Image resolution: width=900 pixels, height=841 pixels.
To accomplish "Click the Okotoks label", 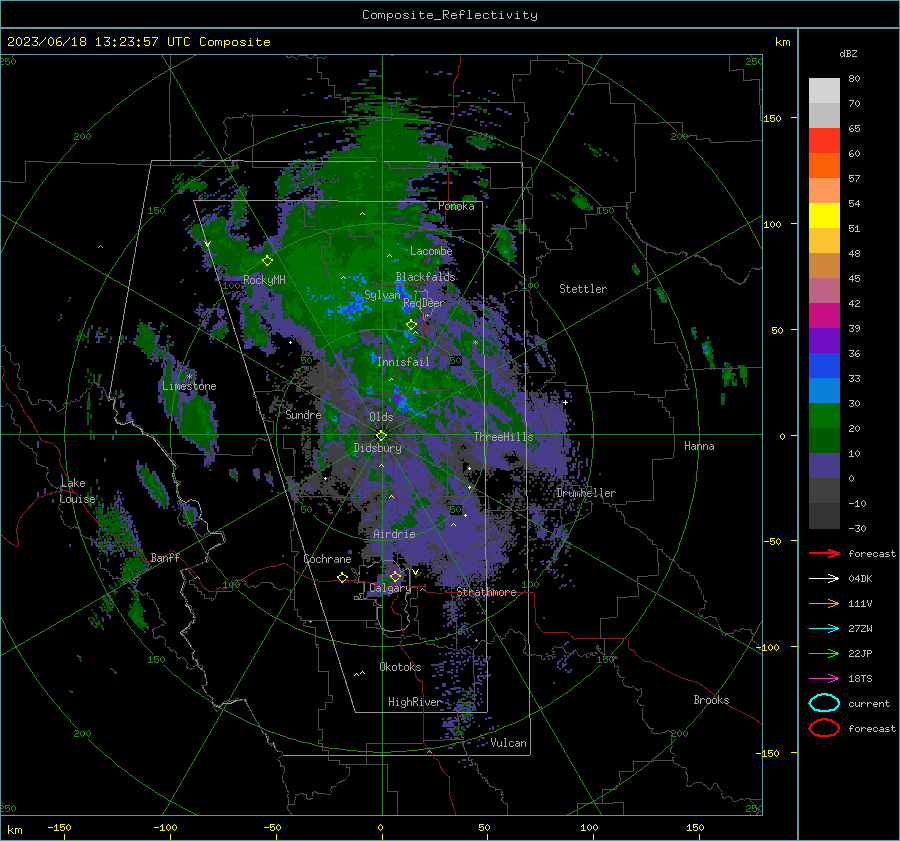I will 400,667.
